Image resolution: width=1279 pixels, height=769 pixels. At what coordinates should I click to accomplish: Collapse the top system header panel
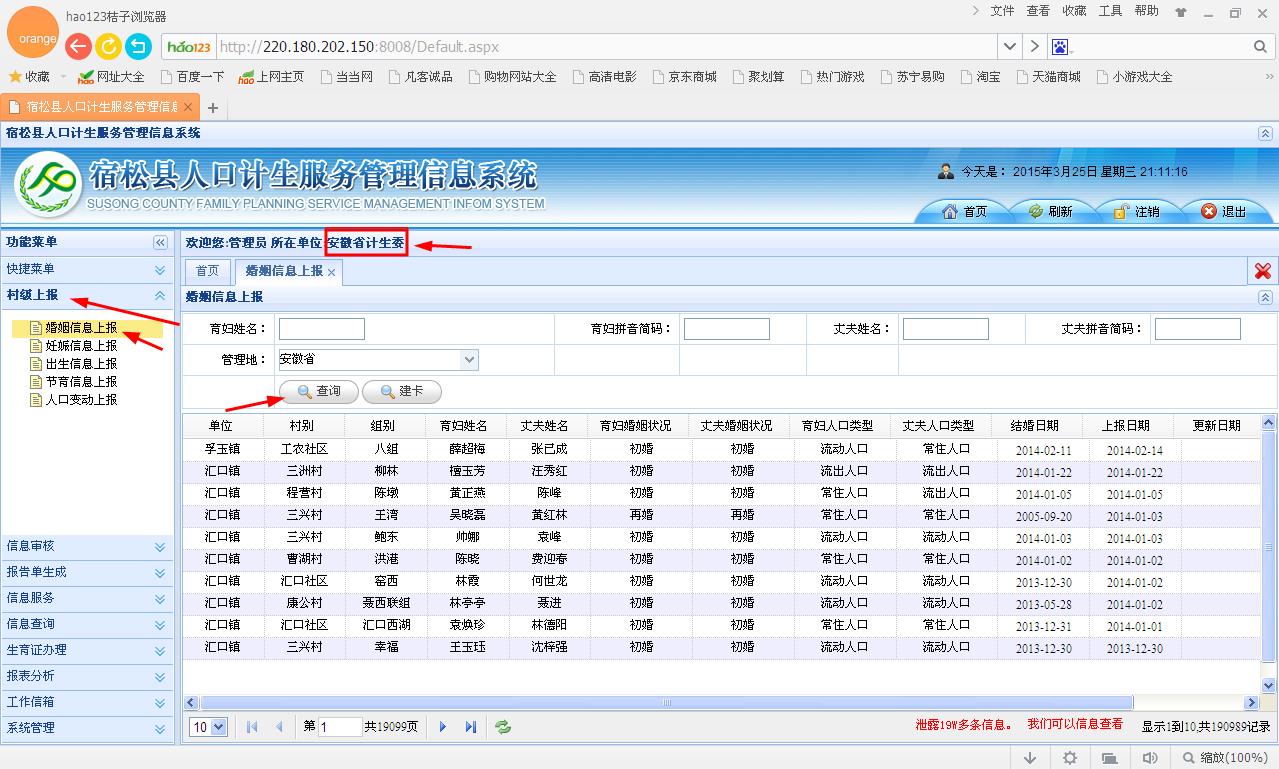click(1266, 133)
